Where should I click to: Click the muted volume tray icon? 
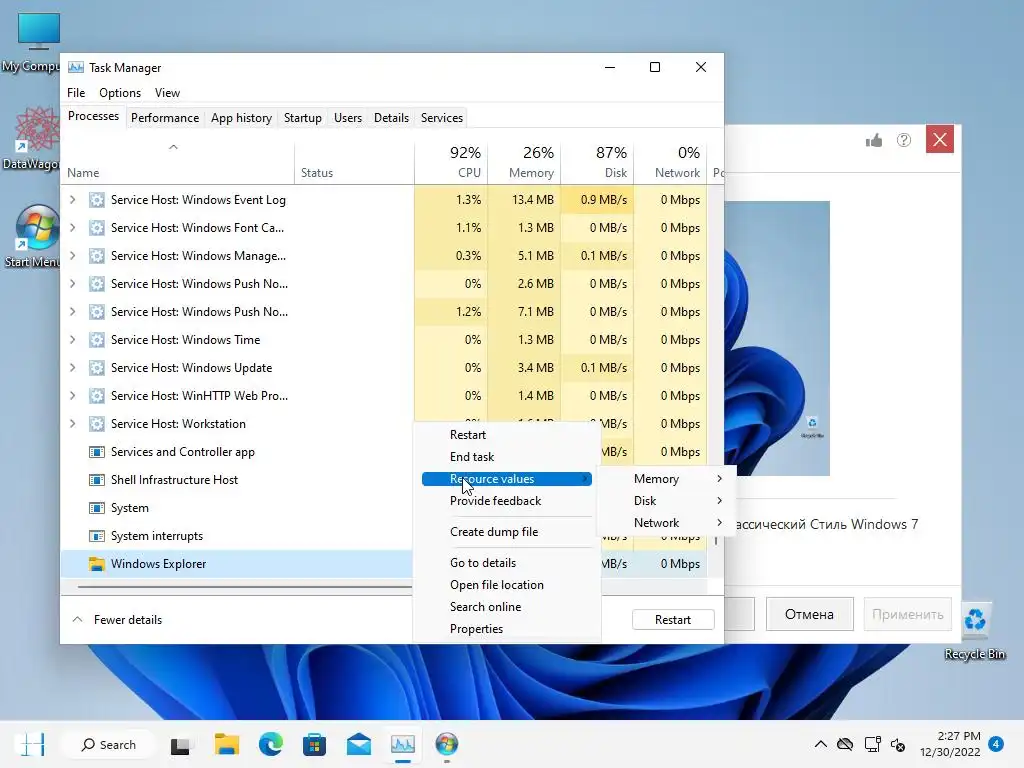(x=899, y=744)
